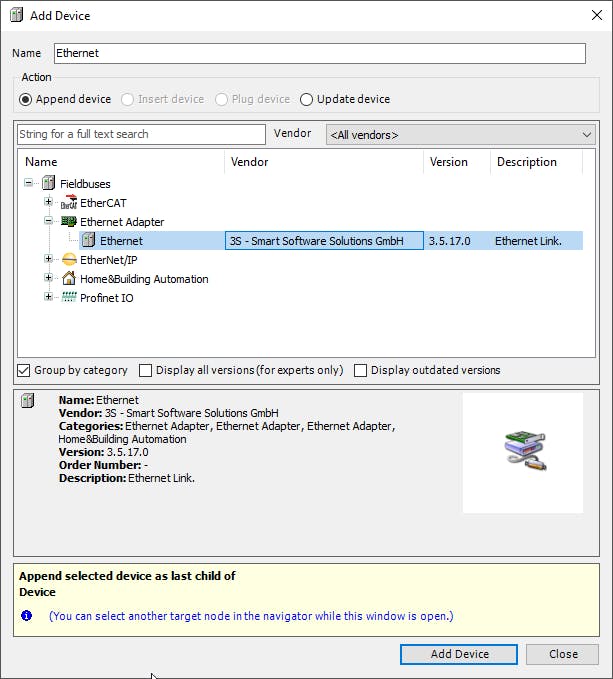Click the Name input field
613x679 pixels.
coord(320,53)
